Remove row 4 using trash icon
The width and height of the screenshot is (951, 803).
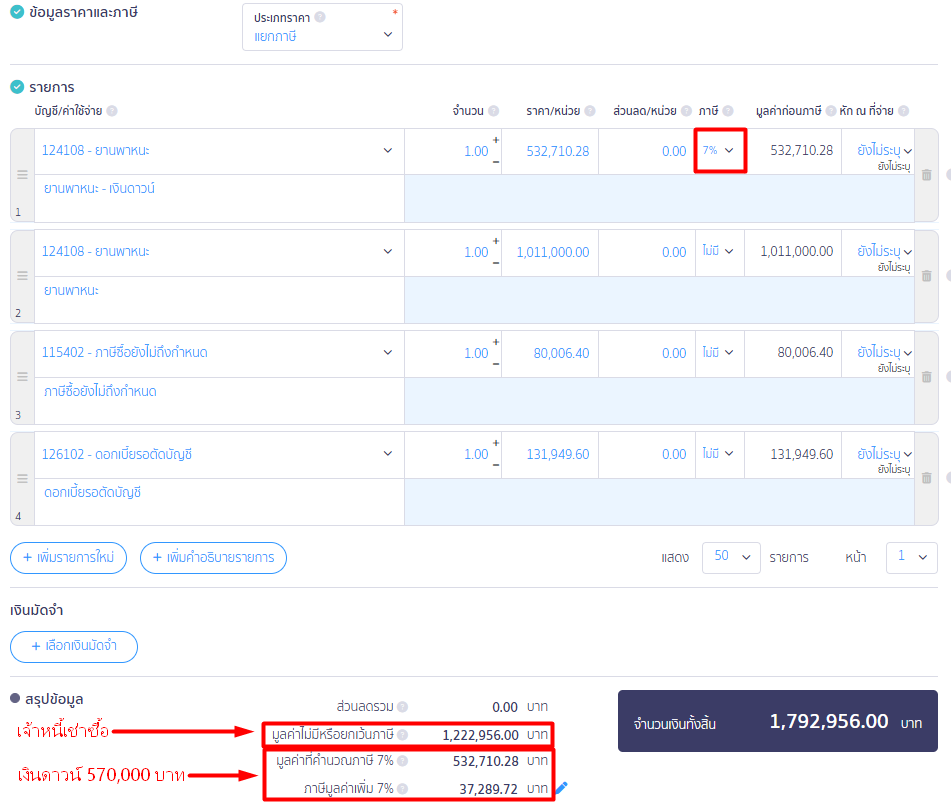[926, 478]
